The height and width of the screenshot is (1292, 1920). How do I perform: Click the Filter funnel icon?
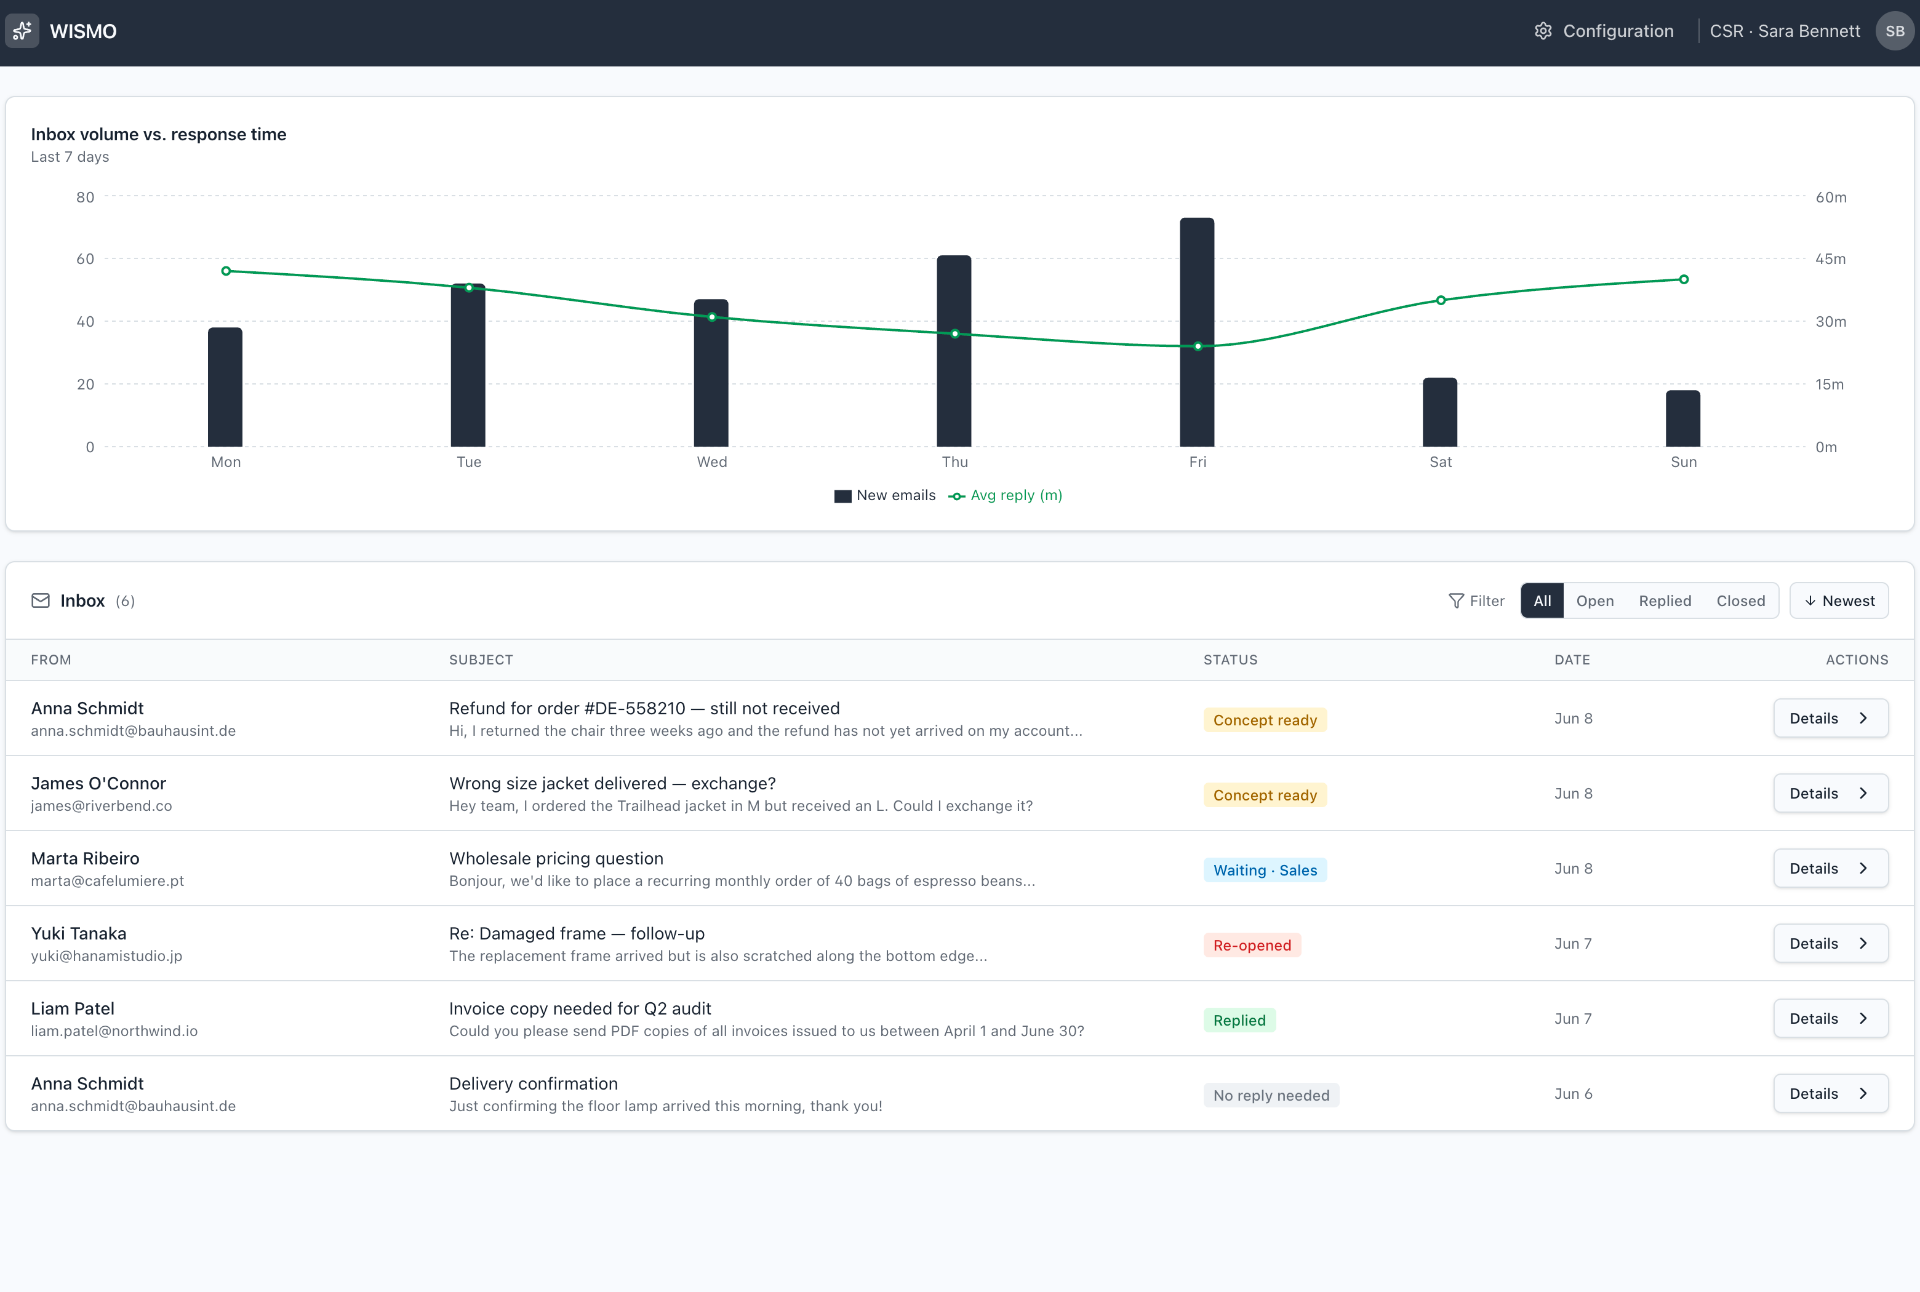click(x=1456, y=601)
